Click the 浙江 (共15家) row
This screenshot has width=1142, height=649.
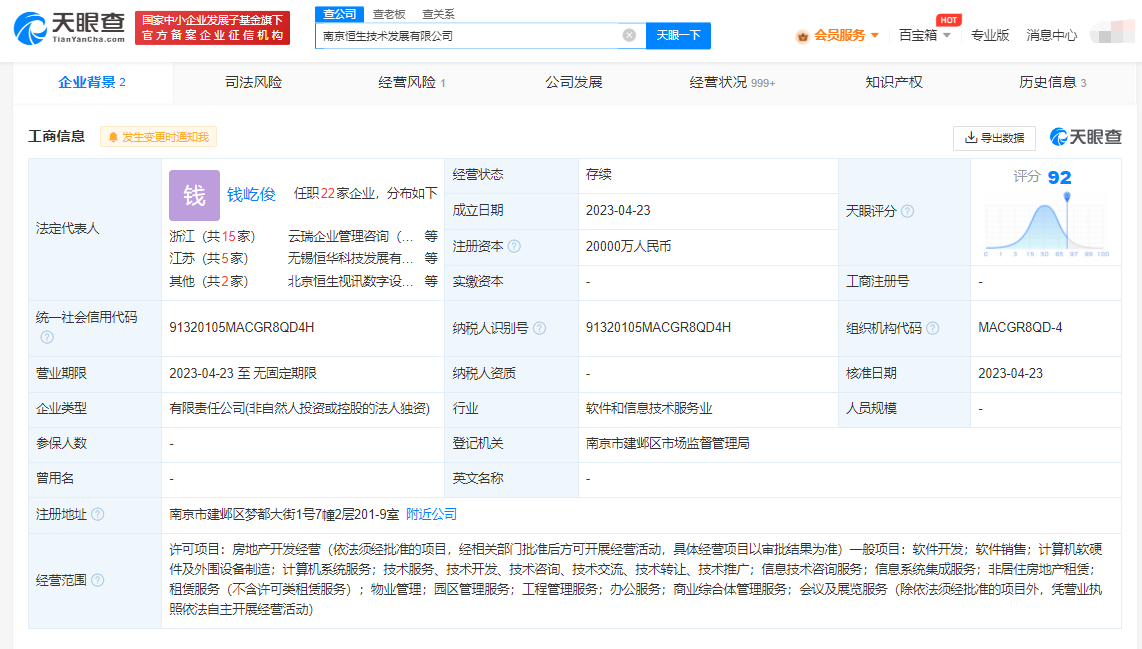coord(212,236)
